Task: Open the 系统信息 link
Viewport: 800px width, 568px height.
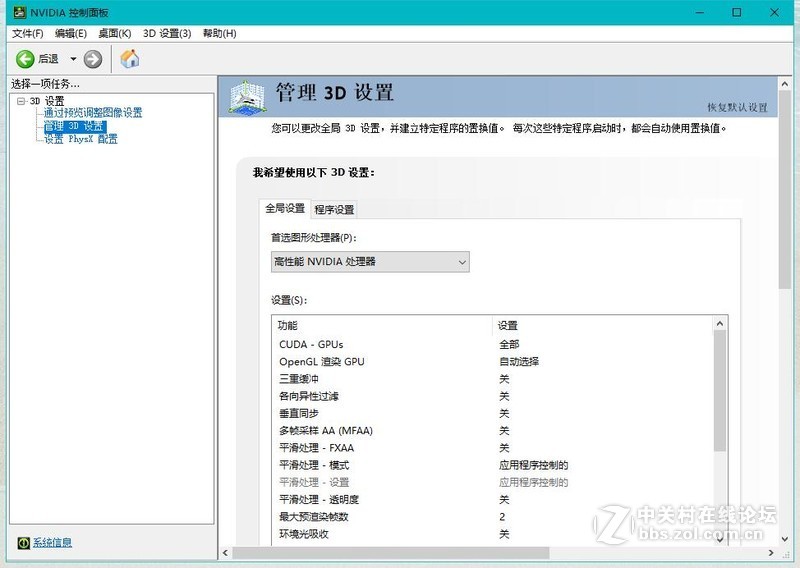Action: (x=53, y=542)
